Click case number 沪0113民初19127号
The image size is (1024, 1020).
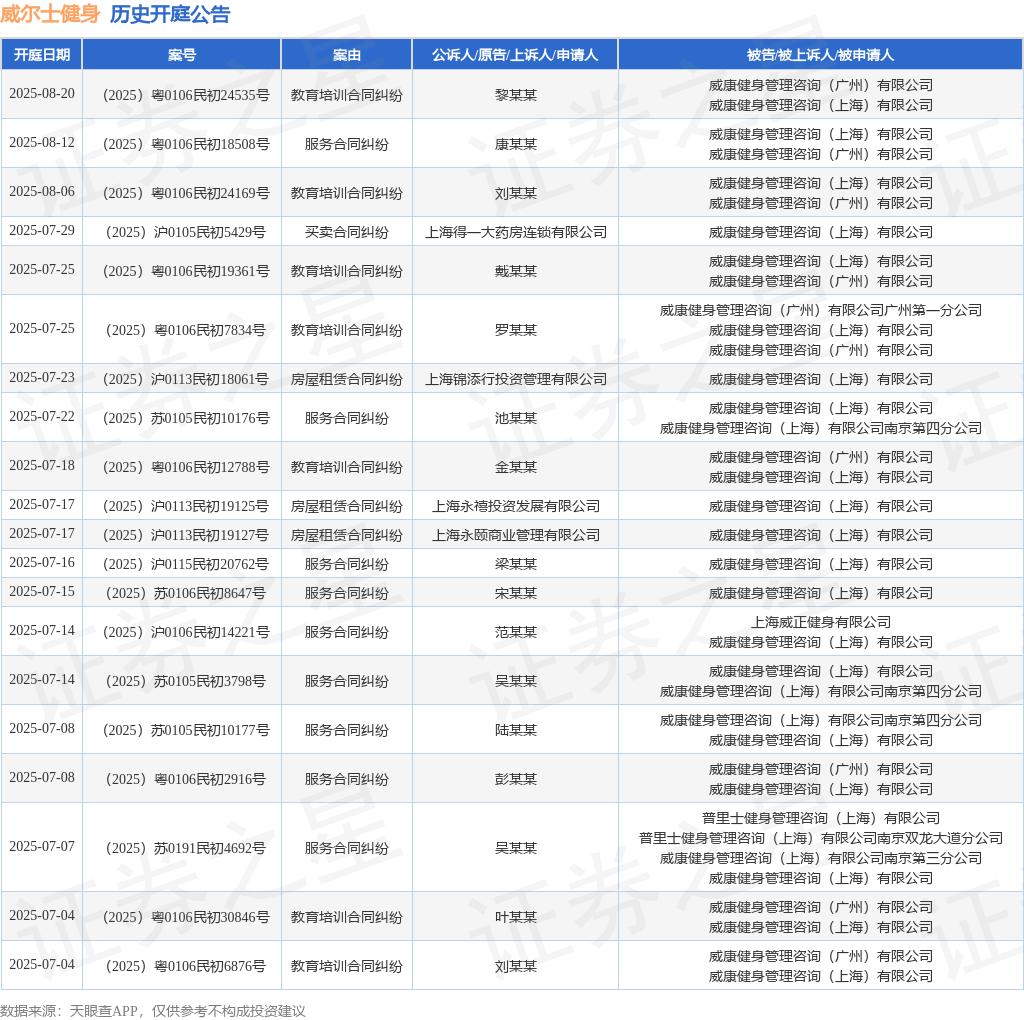186,535
